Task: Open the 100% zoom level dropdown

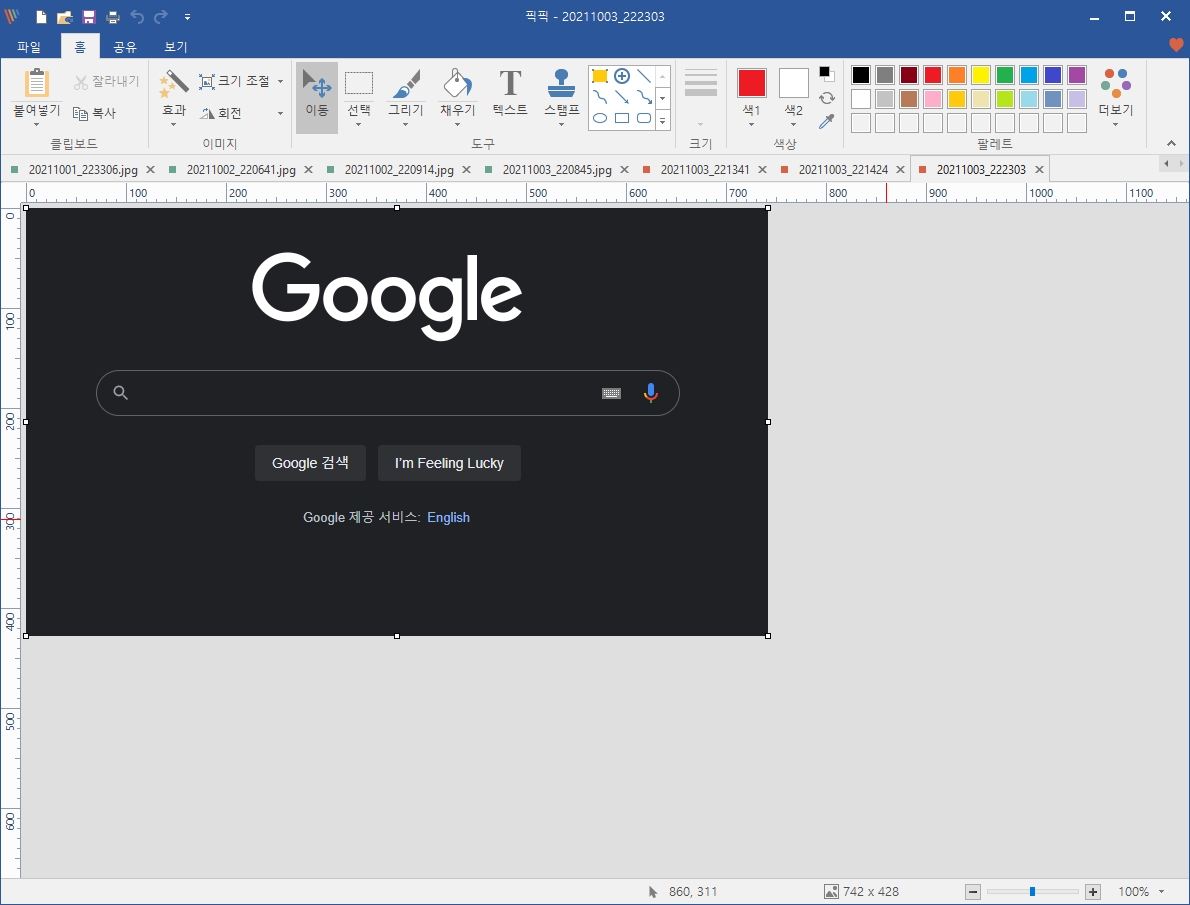Action: [1162, 892]
